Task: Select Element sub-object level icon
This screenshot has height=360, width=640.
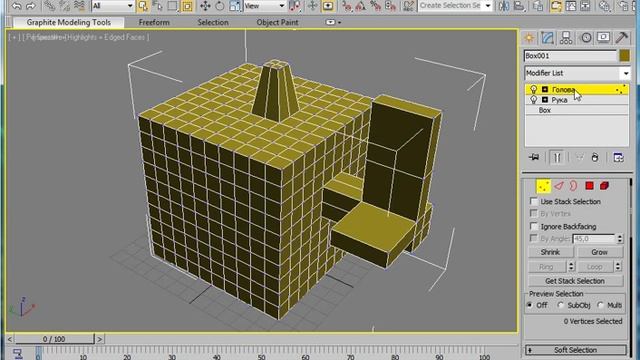Action: point(604,186)
